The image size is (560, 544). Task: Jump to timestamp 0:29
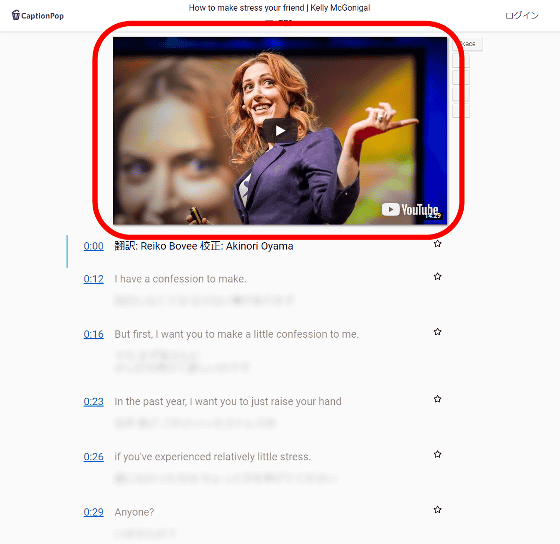(x=94, y=512)
